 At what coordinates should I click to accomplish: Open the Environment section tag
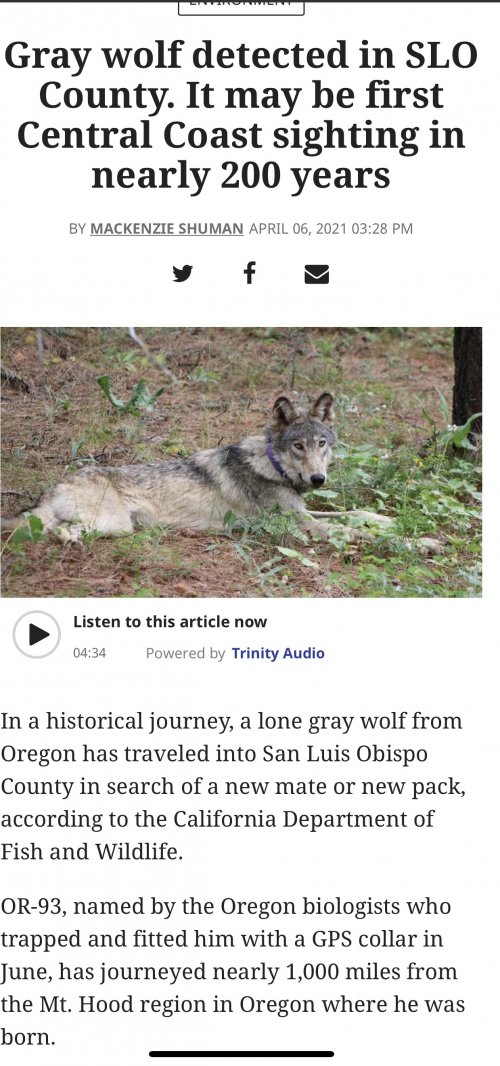(241, 5)
